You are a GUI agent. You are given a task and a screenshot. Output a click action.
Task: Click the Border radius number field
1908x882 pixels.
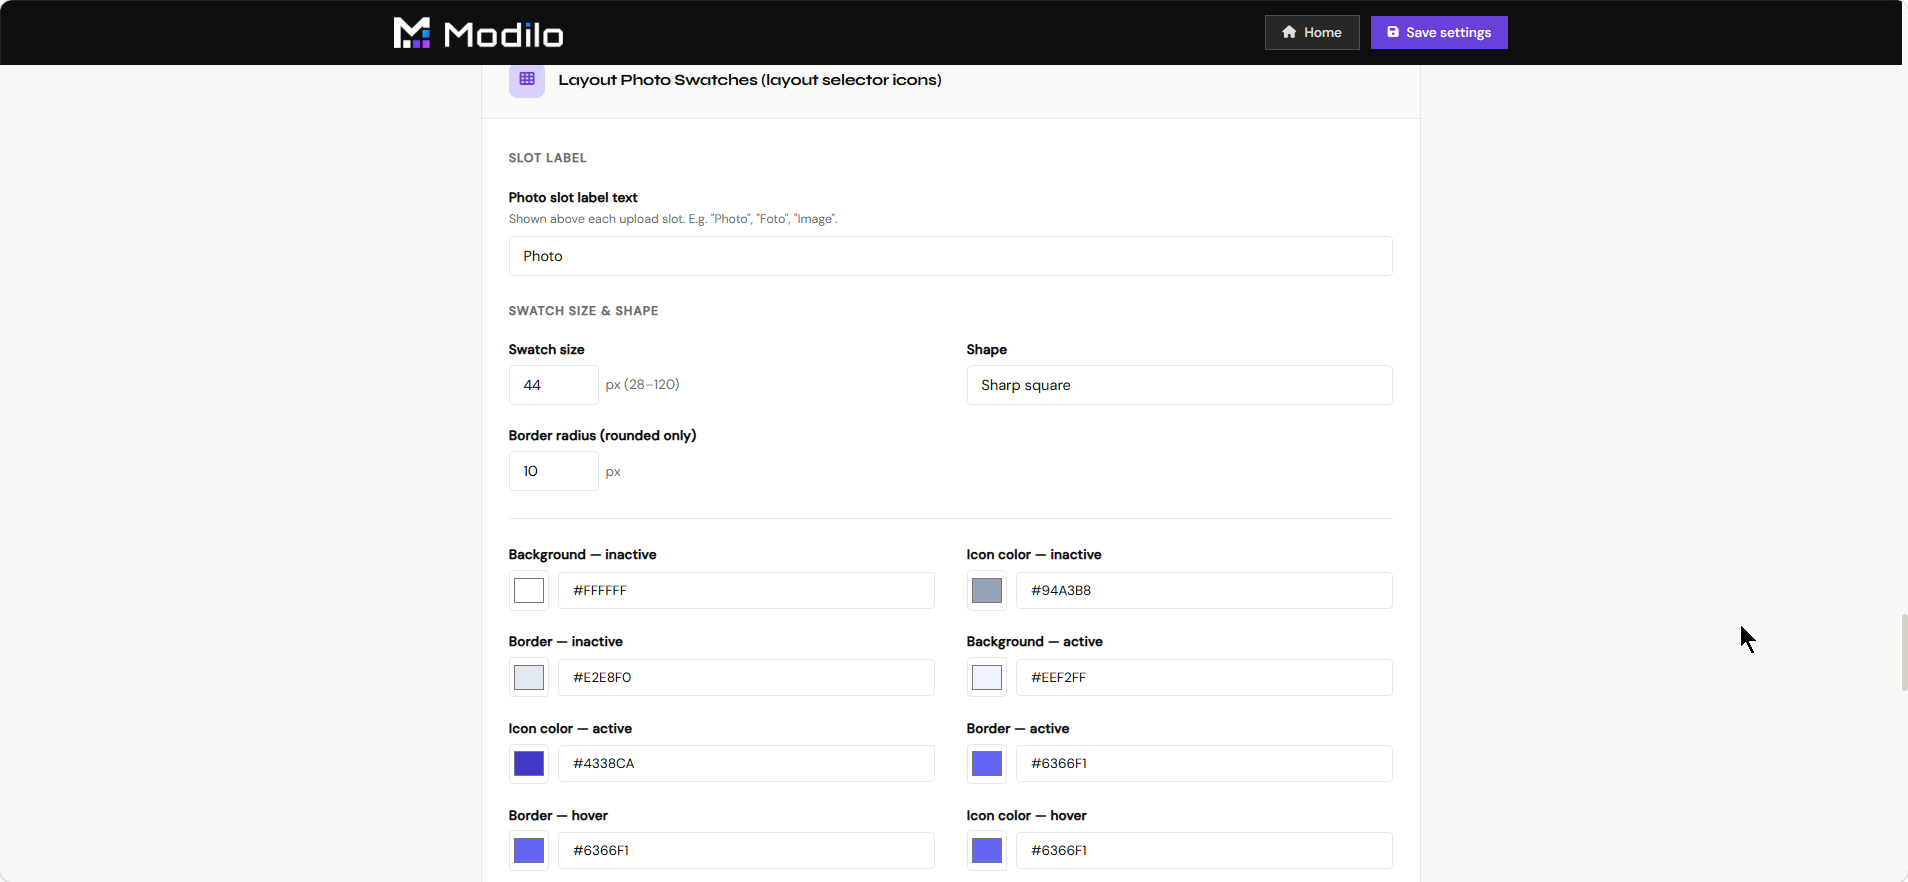click(553, 471)
